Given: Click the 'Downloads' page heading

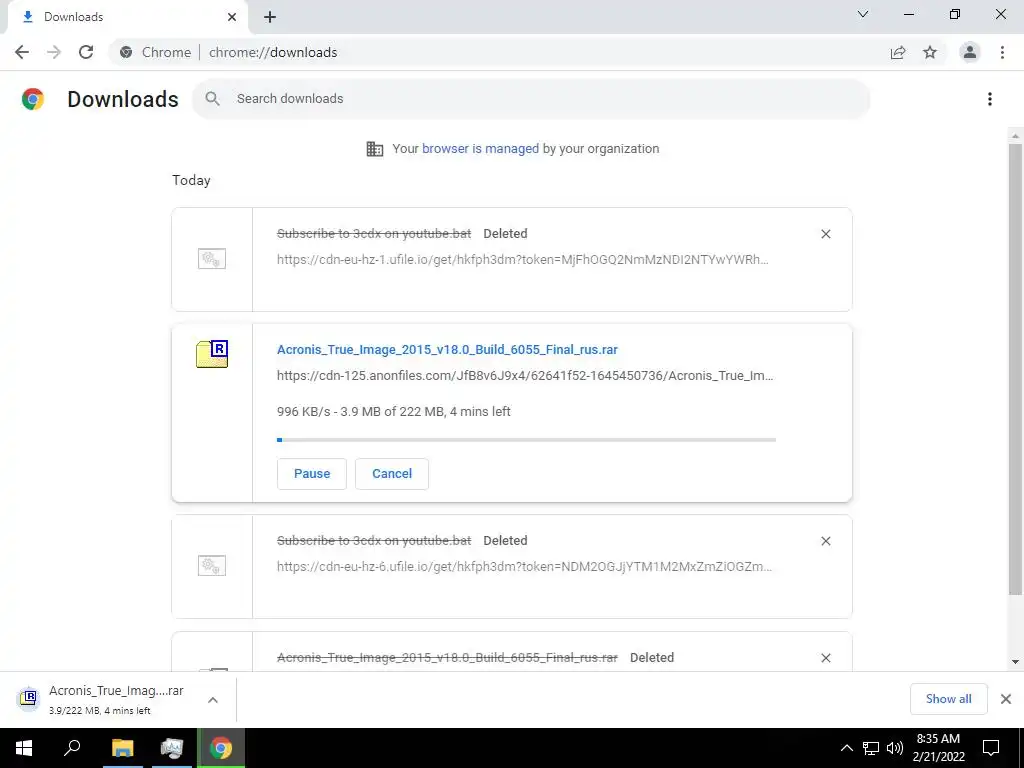Looking at the screenshot, I should coord(123,99).
